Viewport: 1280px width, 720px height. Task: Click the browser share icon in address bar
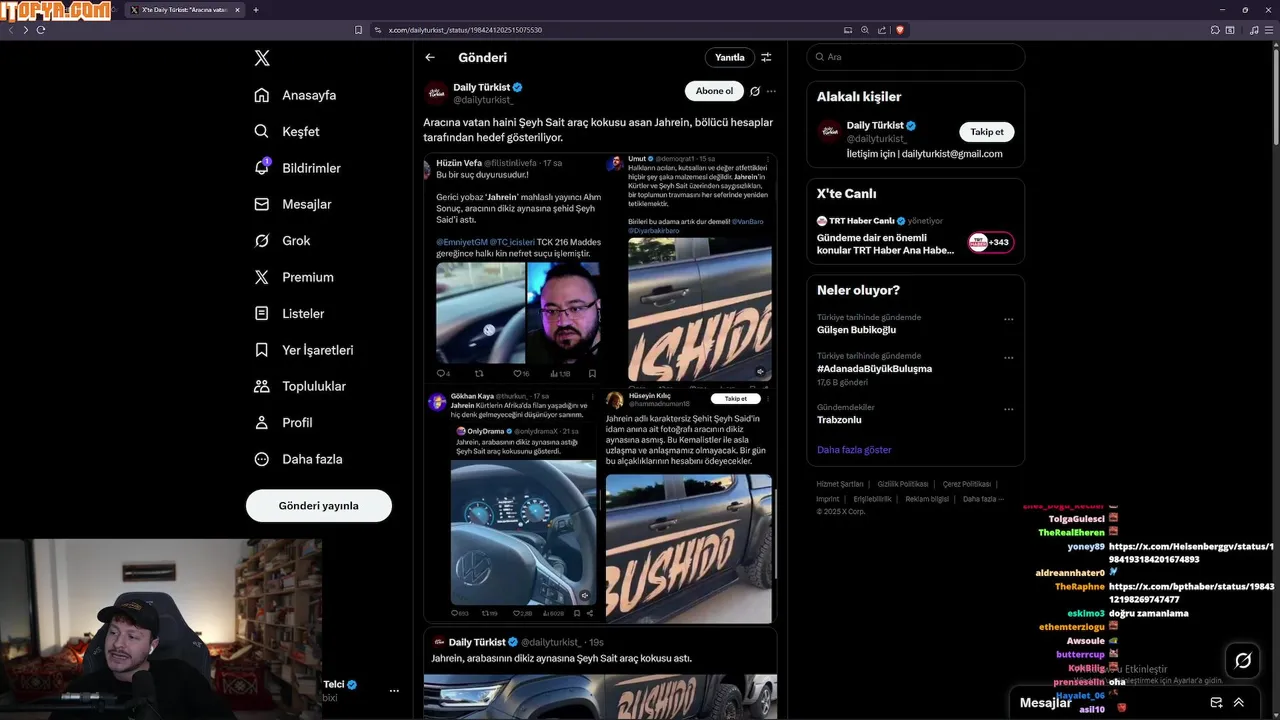tap(881, 30)
